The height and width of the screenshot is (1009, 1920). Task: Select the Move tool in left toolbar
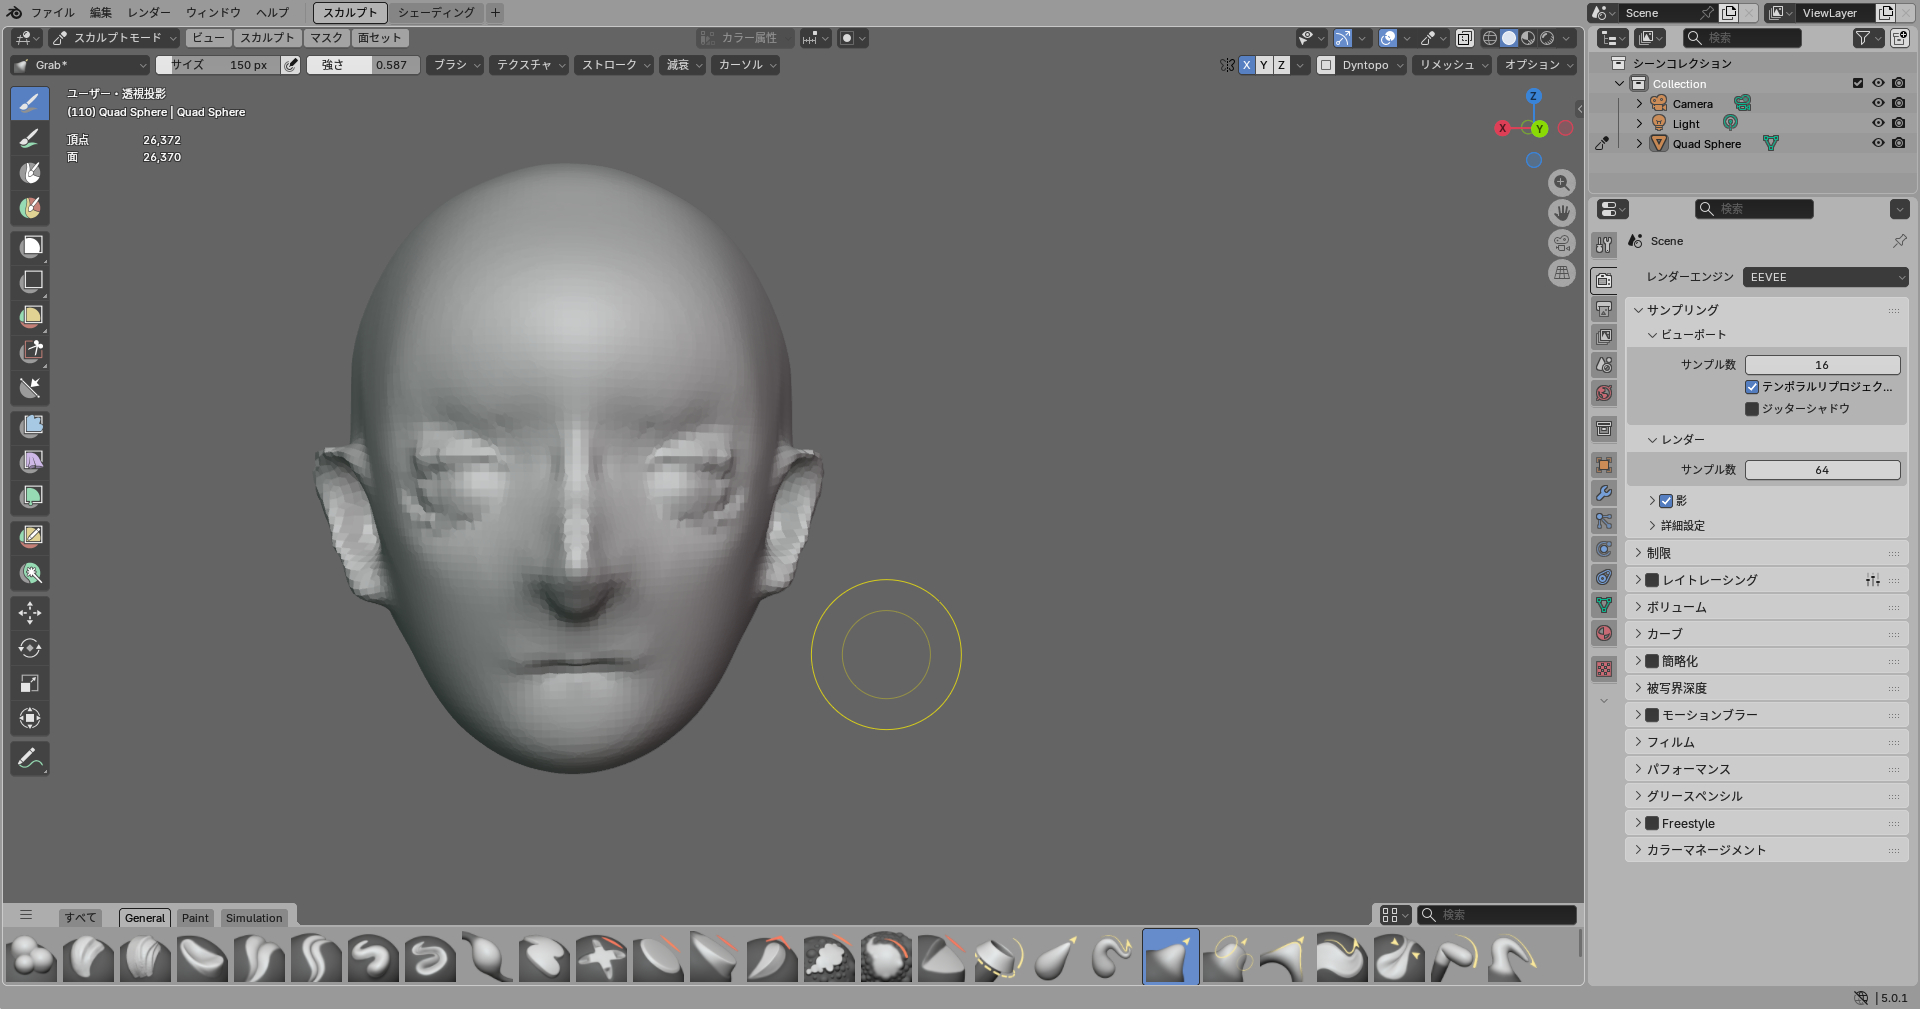coord(30,612)
